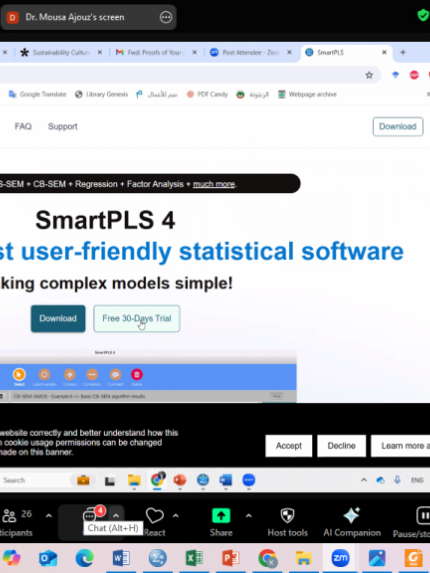The width and height of the screenshot is (430, 573).
Task: Expand the React options arrow
Action: 176,516
